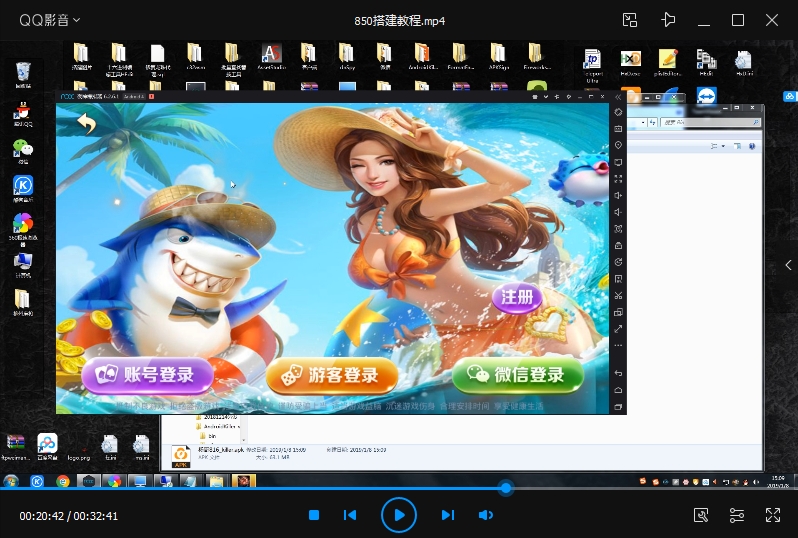Tap Nox Android back button
The image size is (798, 538).
[x=618, y=373]
